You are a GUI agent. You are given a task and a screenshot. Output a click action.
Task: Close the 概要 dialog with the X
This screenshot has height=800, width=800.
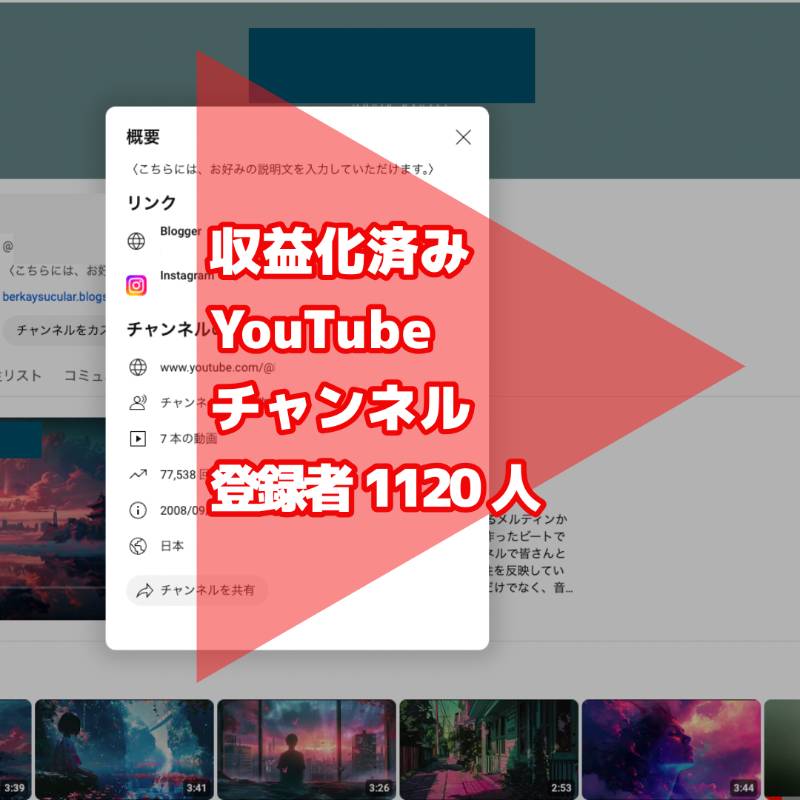click(463, 137)
